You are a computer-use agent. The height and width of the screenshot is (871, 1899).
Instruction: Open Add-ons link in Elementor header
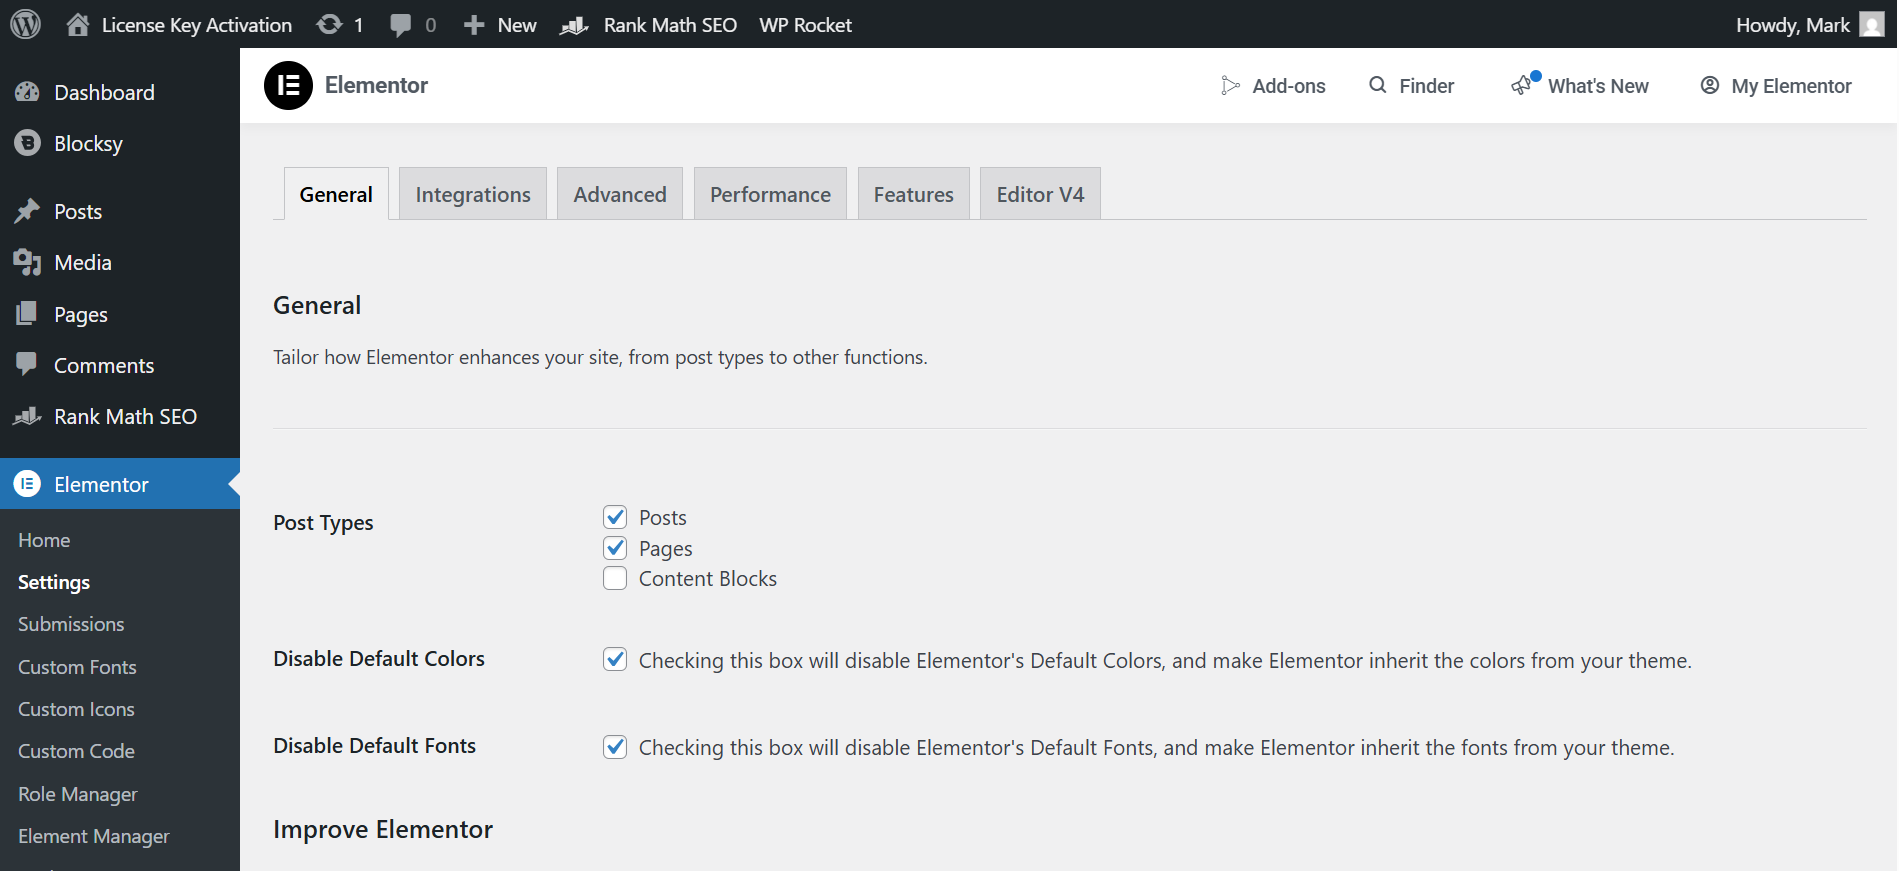[x=1289, y=86]
